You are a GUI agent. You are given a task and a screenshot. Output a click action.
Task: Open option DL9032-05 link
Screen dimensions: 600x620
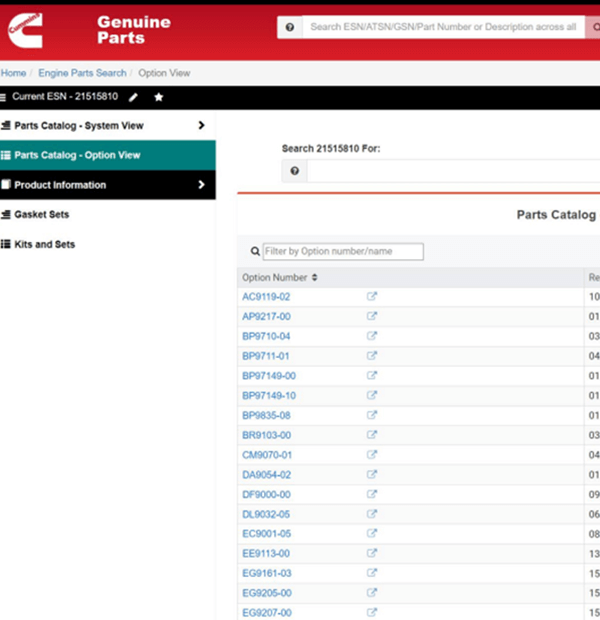[266, 514]
